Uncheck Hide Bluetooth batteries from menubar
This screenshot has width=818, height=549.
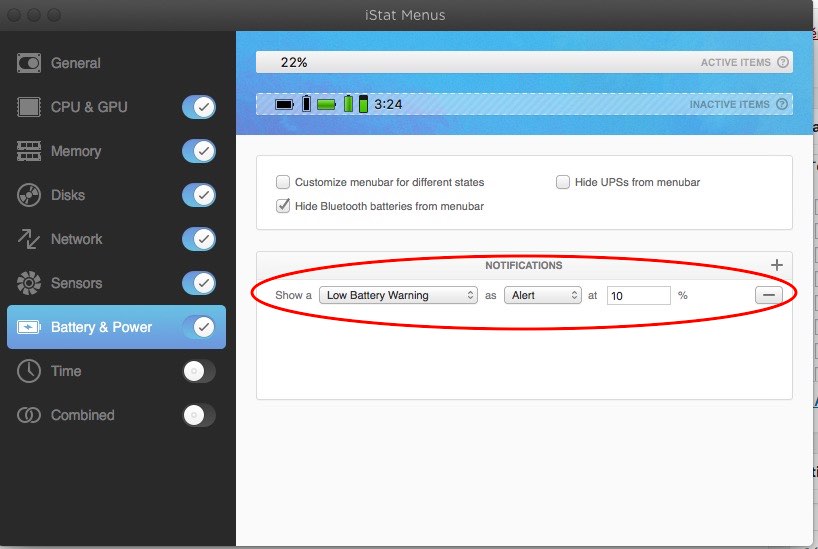coord(284,206)
